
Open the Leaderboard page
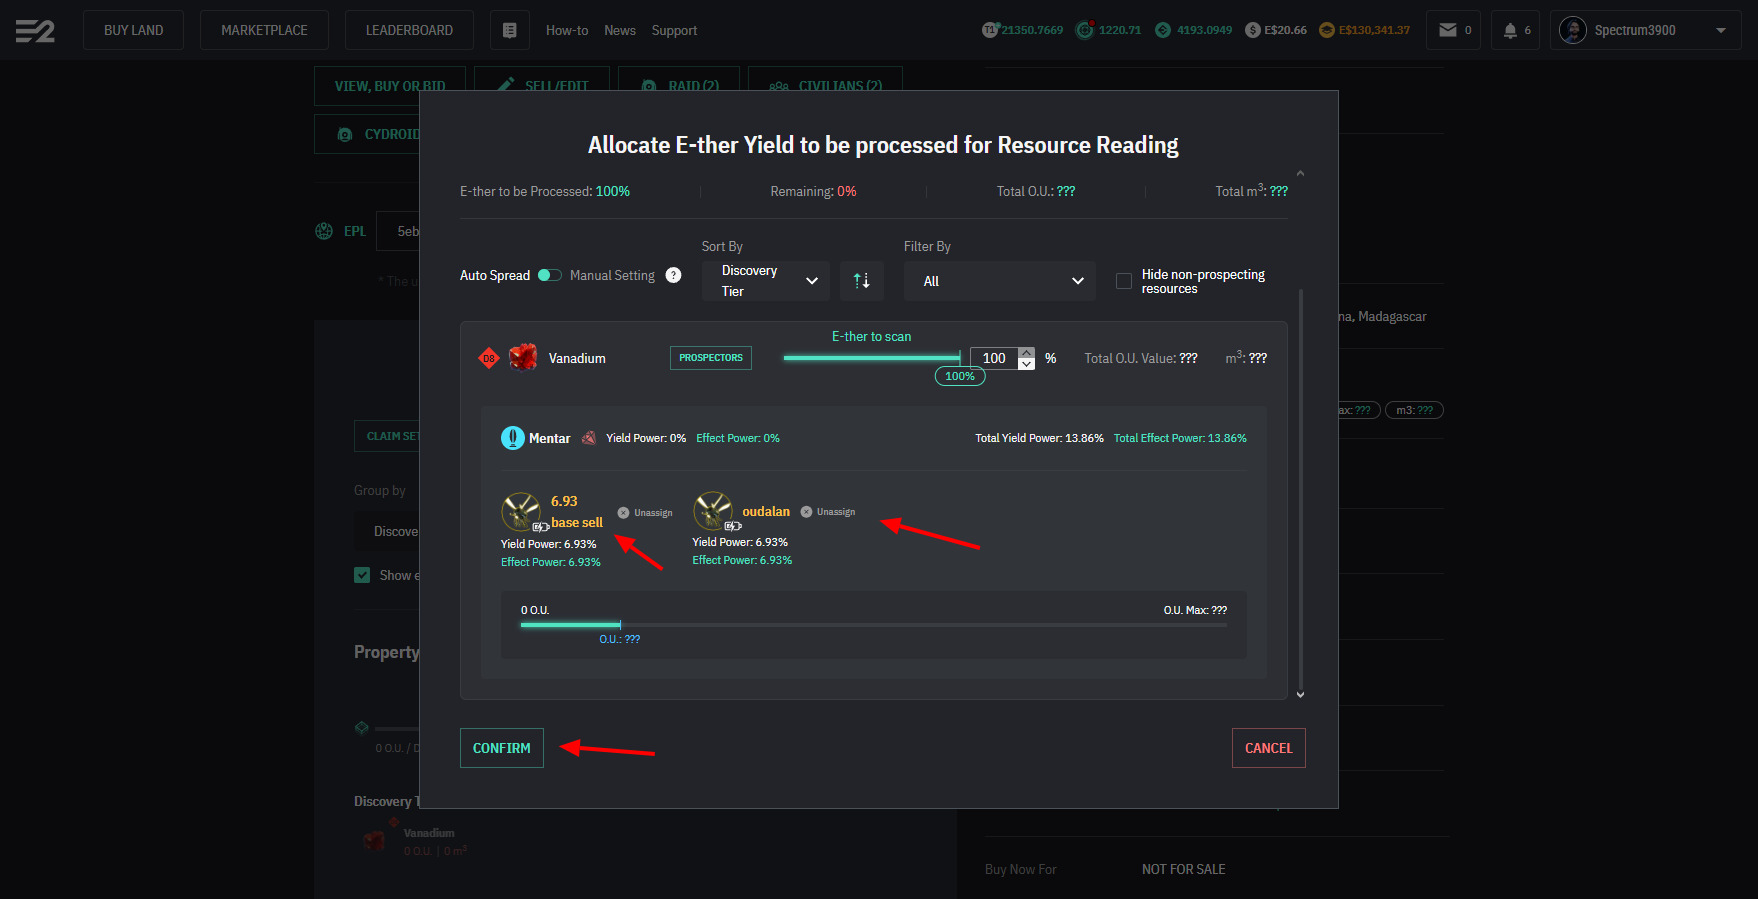pyautogui.click(x=409, y=30)
